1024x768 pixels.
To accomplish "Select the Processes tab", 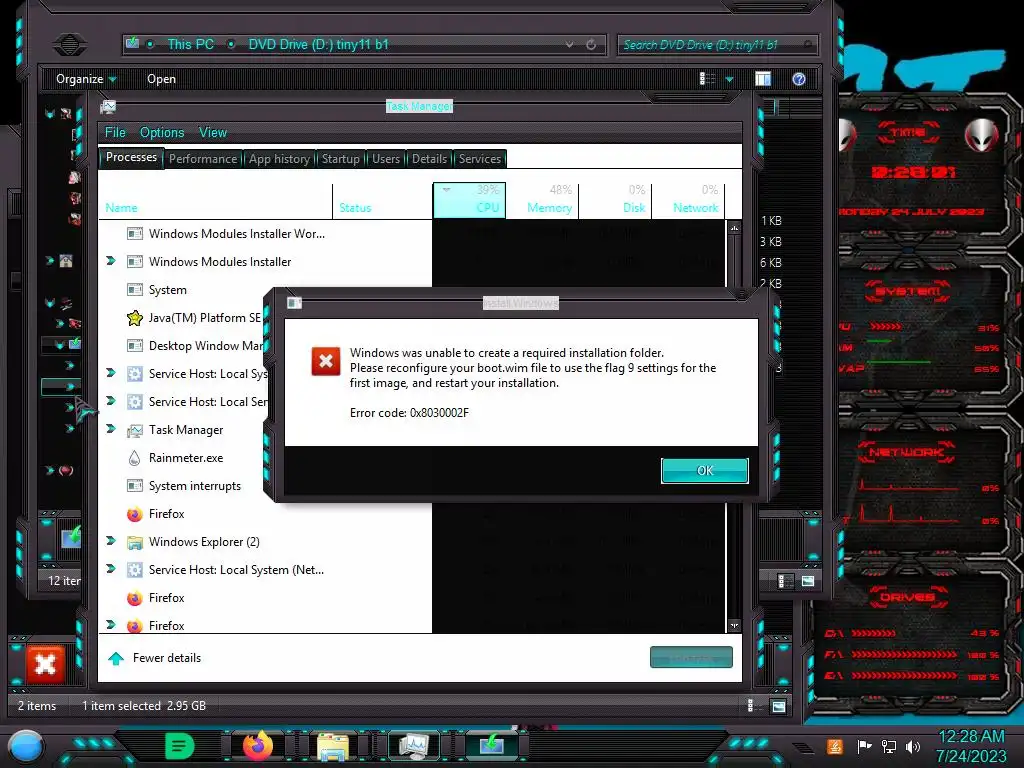I will [131, 157].
